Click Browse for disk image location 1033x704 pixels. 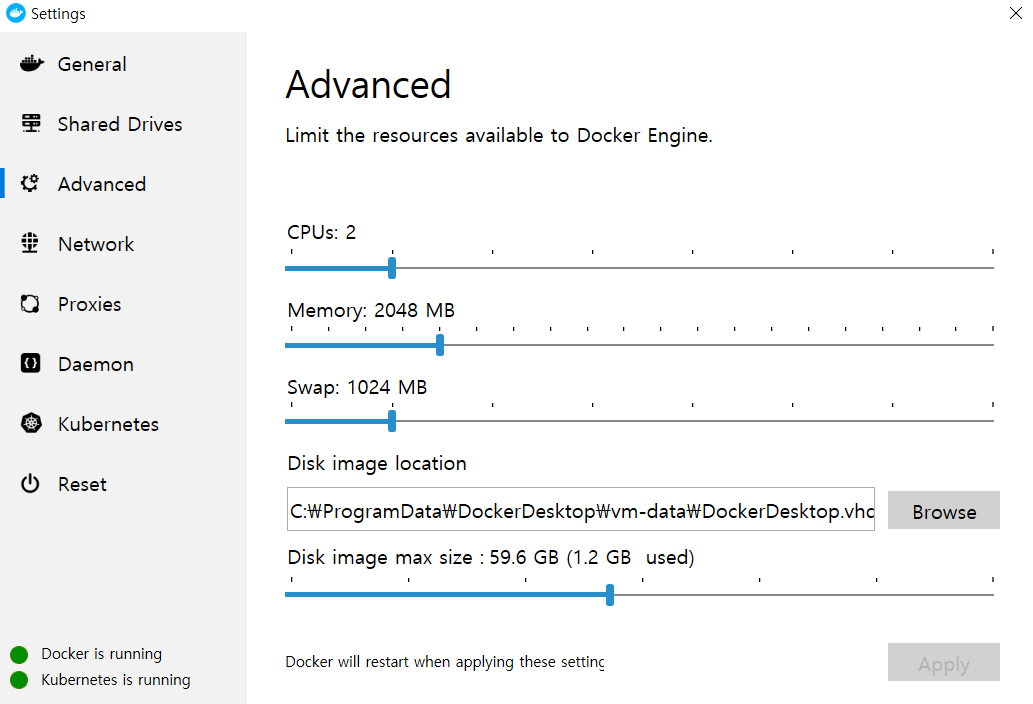coord(943,510)
